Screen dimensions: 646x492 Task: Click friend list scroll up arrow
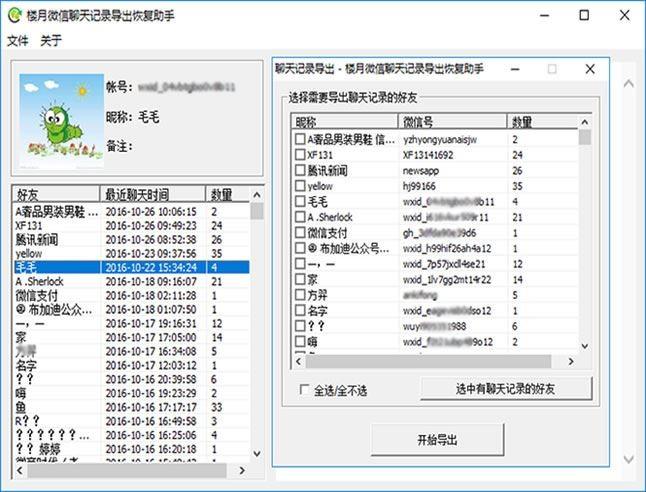(257, 194)
